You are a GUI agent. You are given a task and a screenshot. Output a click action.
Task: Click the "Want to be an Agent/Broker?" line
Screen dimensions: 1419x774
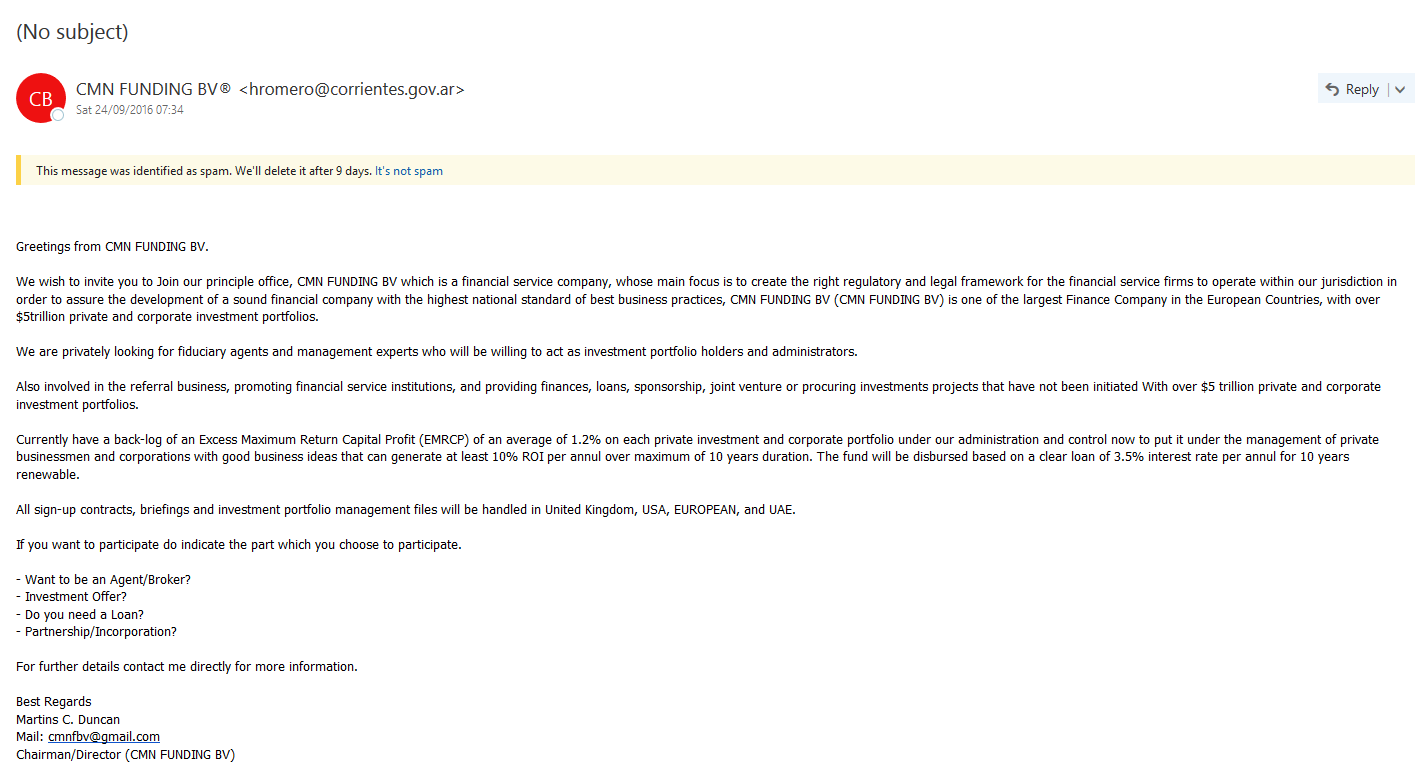click(104, 580)
